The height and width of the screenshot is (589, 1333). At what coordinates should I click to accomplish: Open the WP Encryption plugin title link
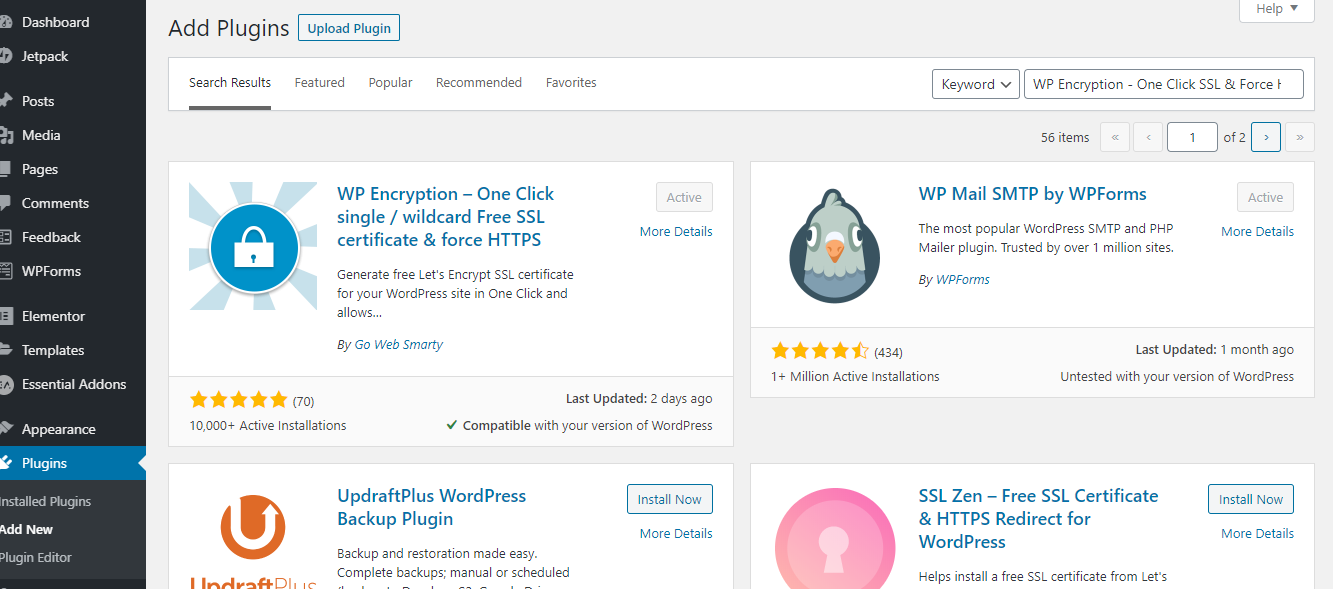(x=445, y=217)
